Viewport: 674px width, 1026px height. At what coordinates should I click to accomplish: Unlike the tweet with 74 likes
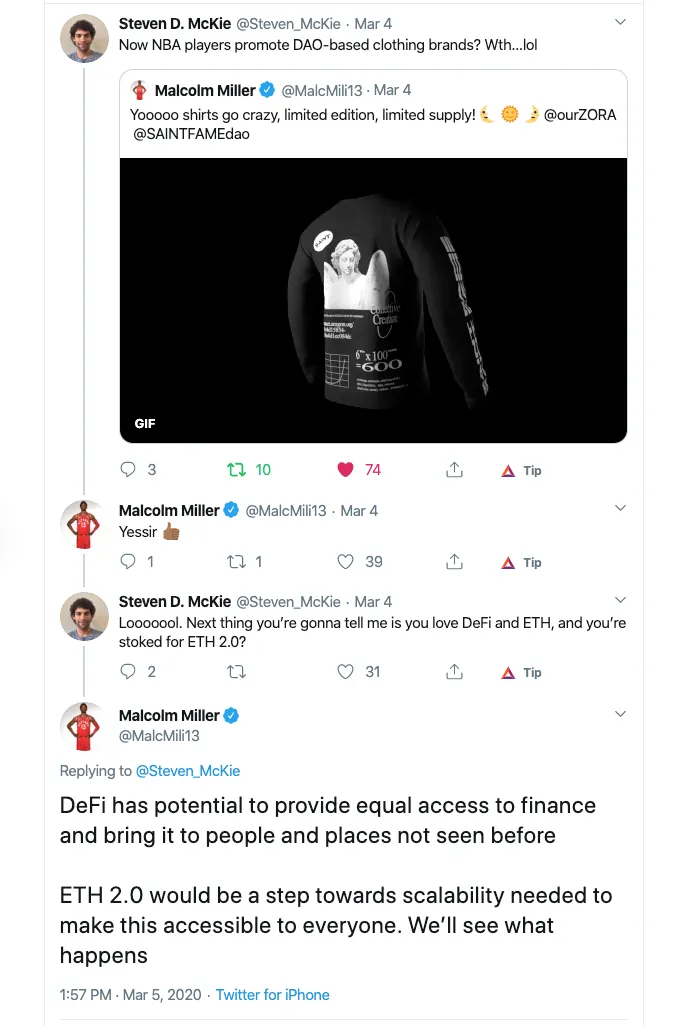(x=346, y=469)
